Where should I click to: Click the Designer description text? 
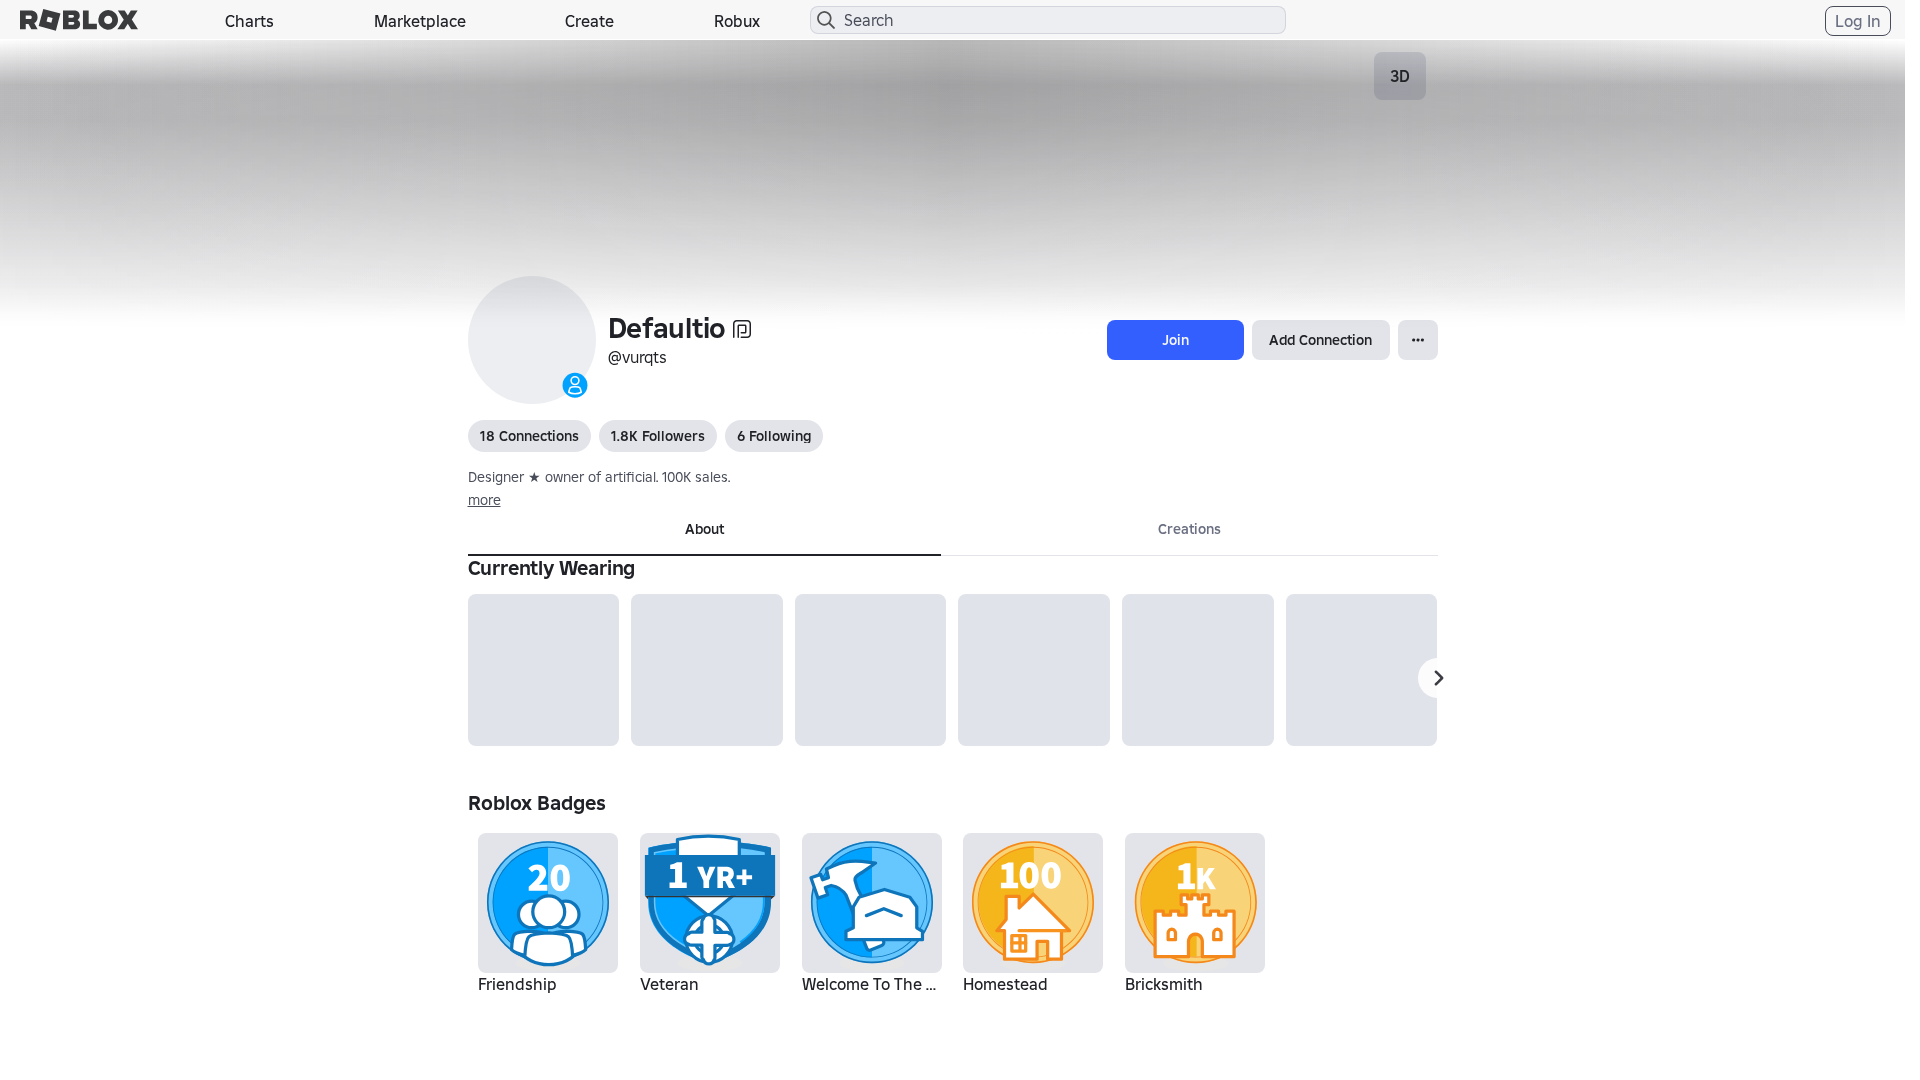click(599, 477)
